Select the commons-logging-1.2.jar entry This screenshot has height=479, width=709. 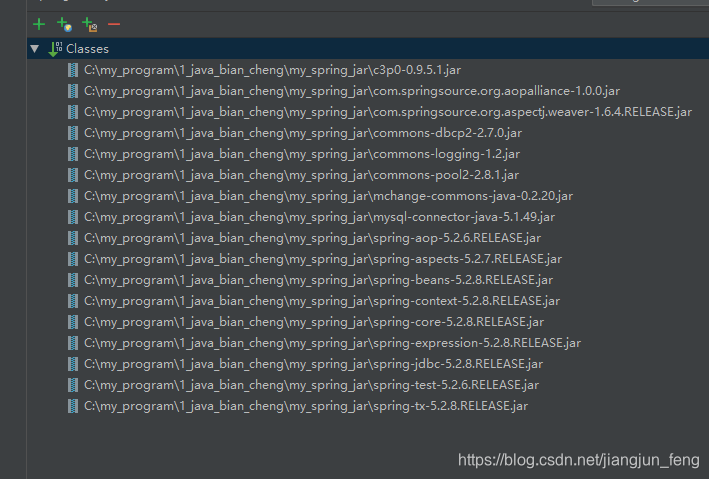(302, 154)
